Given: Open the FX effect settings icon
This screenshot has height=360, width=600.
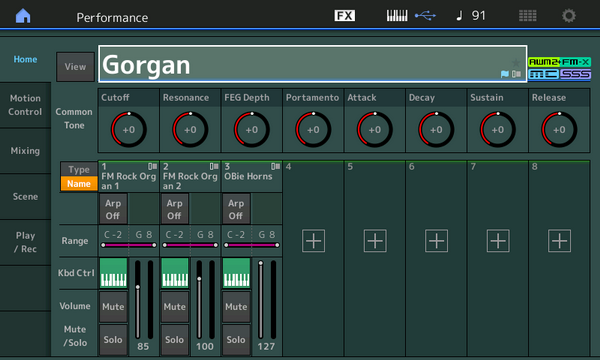Looking at the screenshot, I should point(344,16).
